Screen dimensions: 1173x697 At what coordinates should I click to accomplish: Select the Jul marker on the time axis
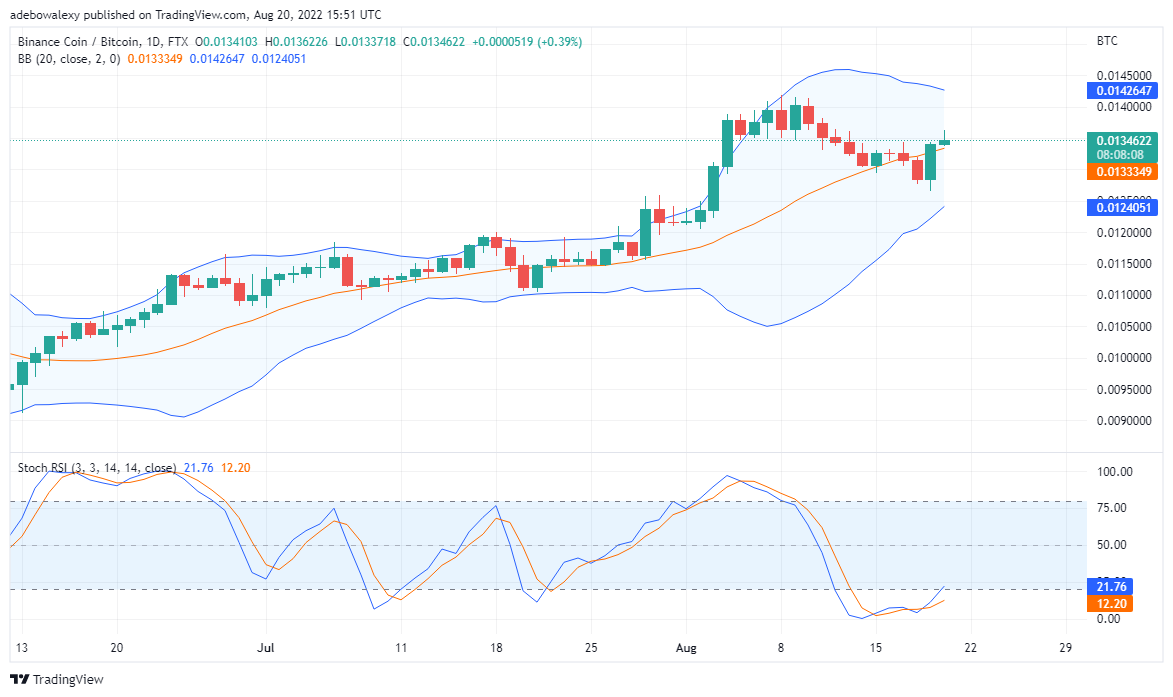click(266, 648)
